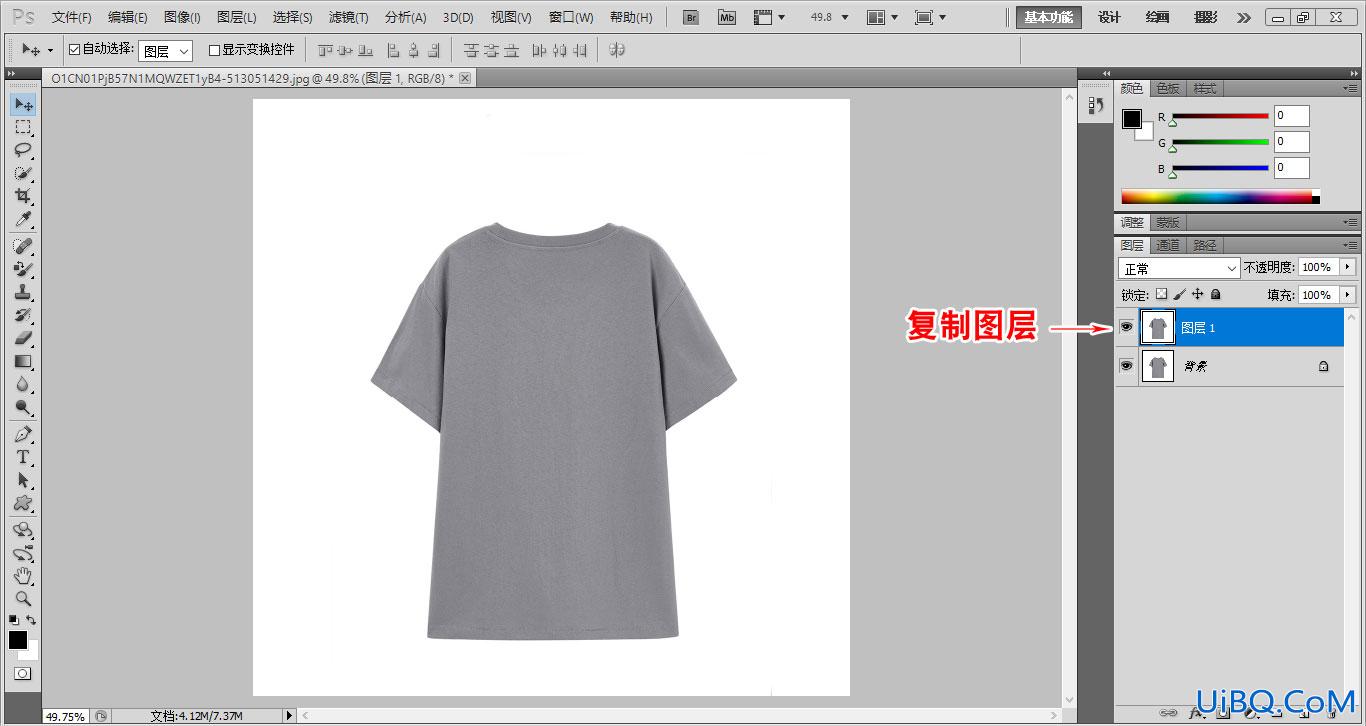Toggle lock all icon

tap(1215, 295)
